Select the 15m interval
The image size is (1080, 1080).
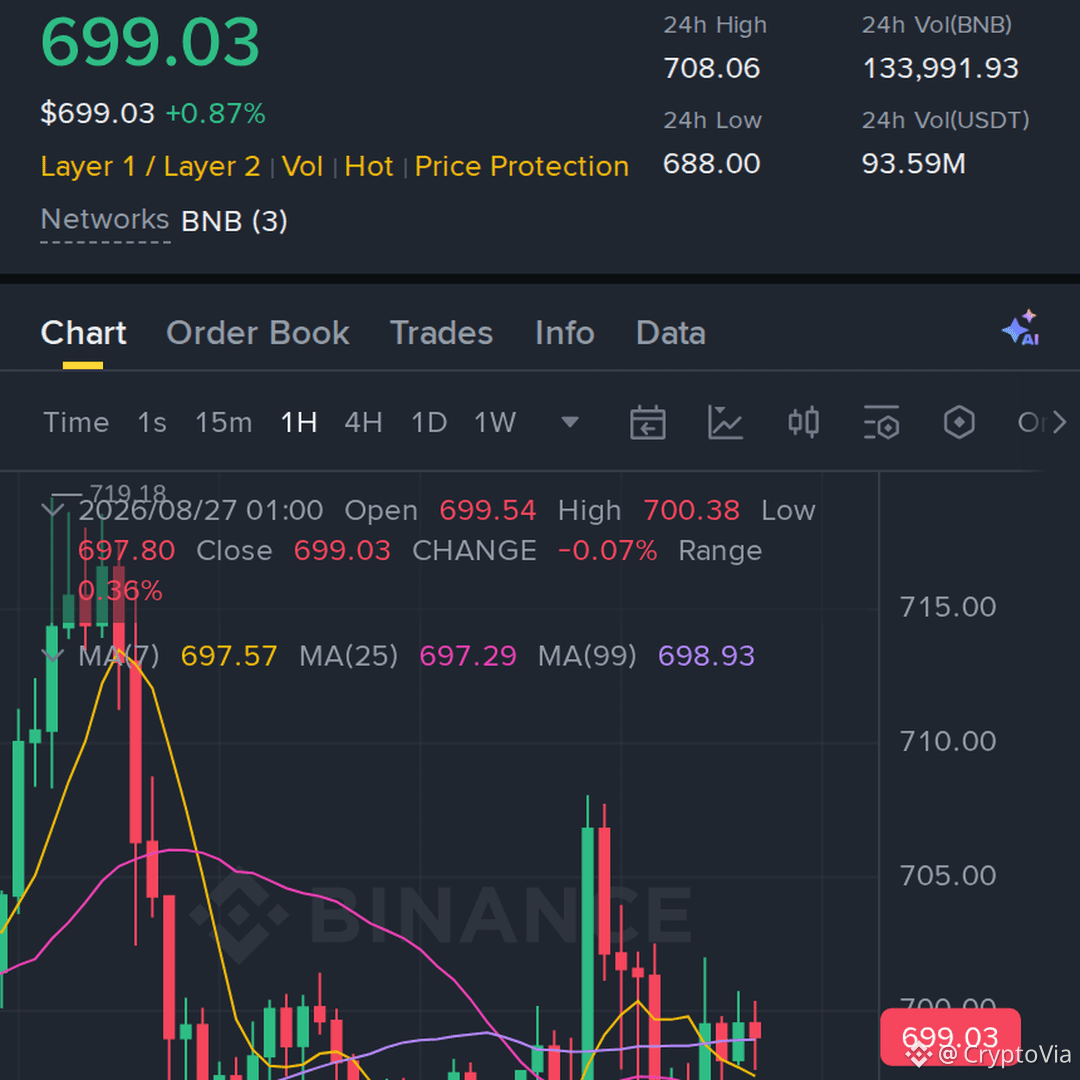click(224, 422)
